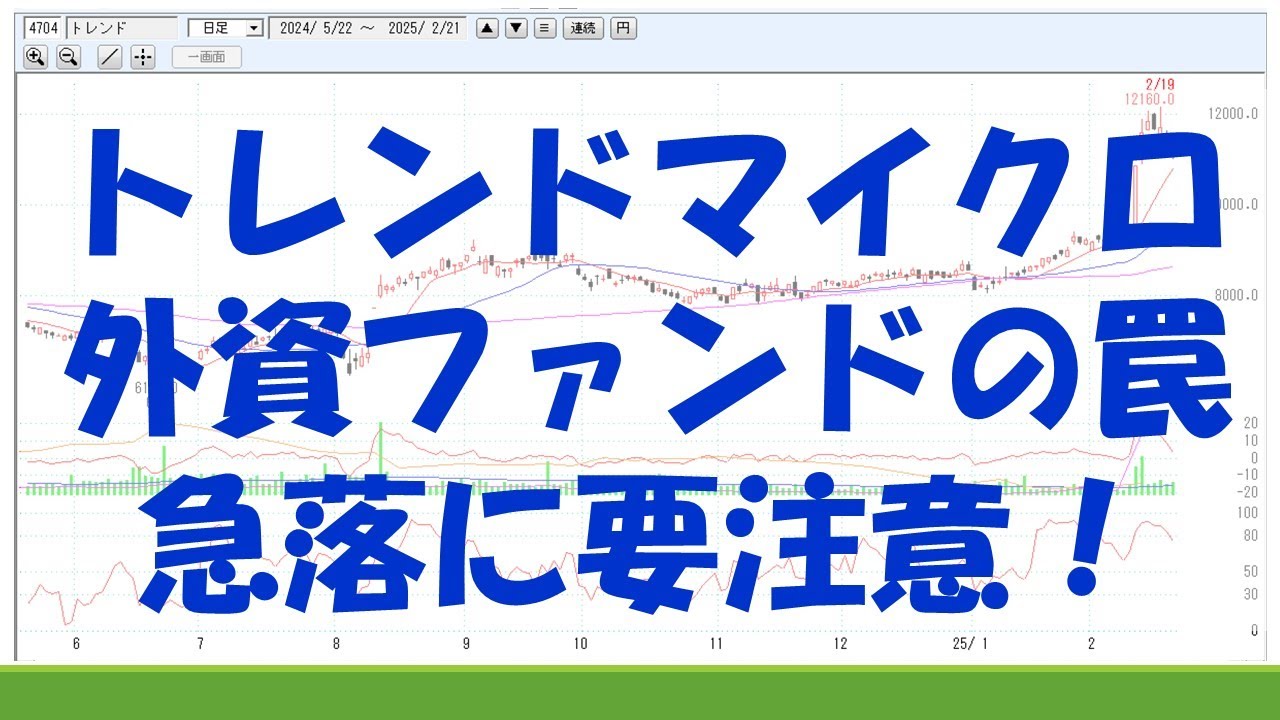Activate the crosshair cursor tool

[x=142, y=57]
